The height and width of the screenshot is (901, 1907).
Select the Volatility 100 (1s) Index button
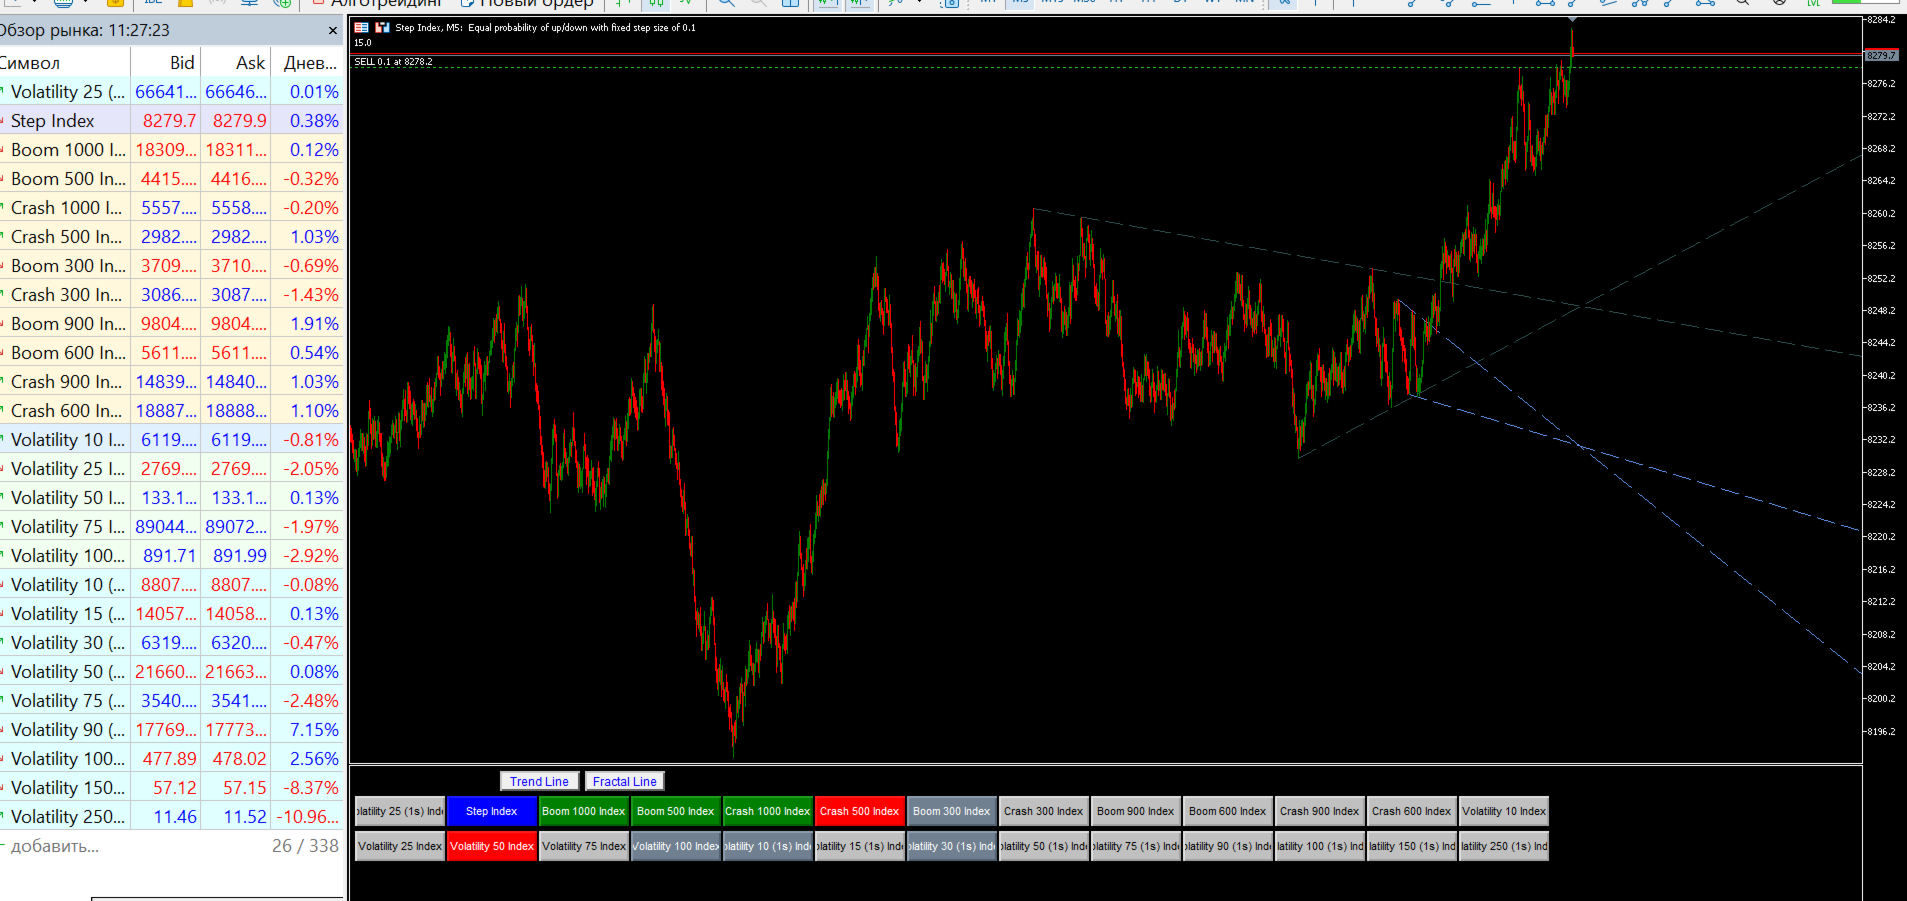pos(1319,846)
